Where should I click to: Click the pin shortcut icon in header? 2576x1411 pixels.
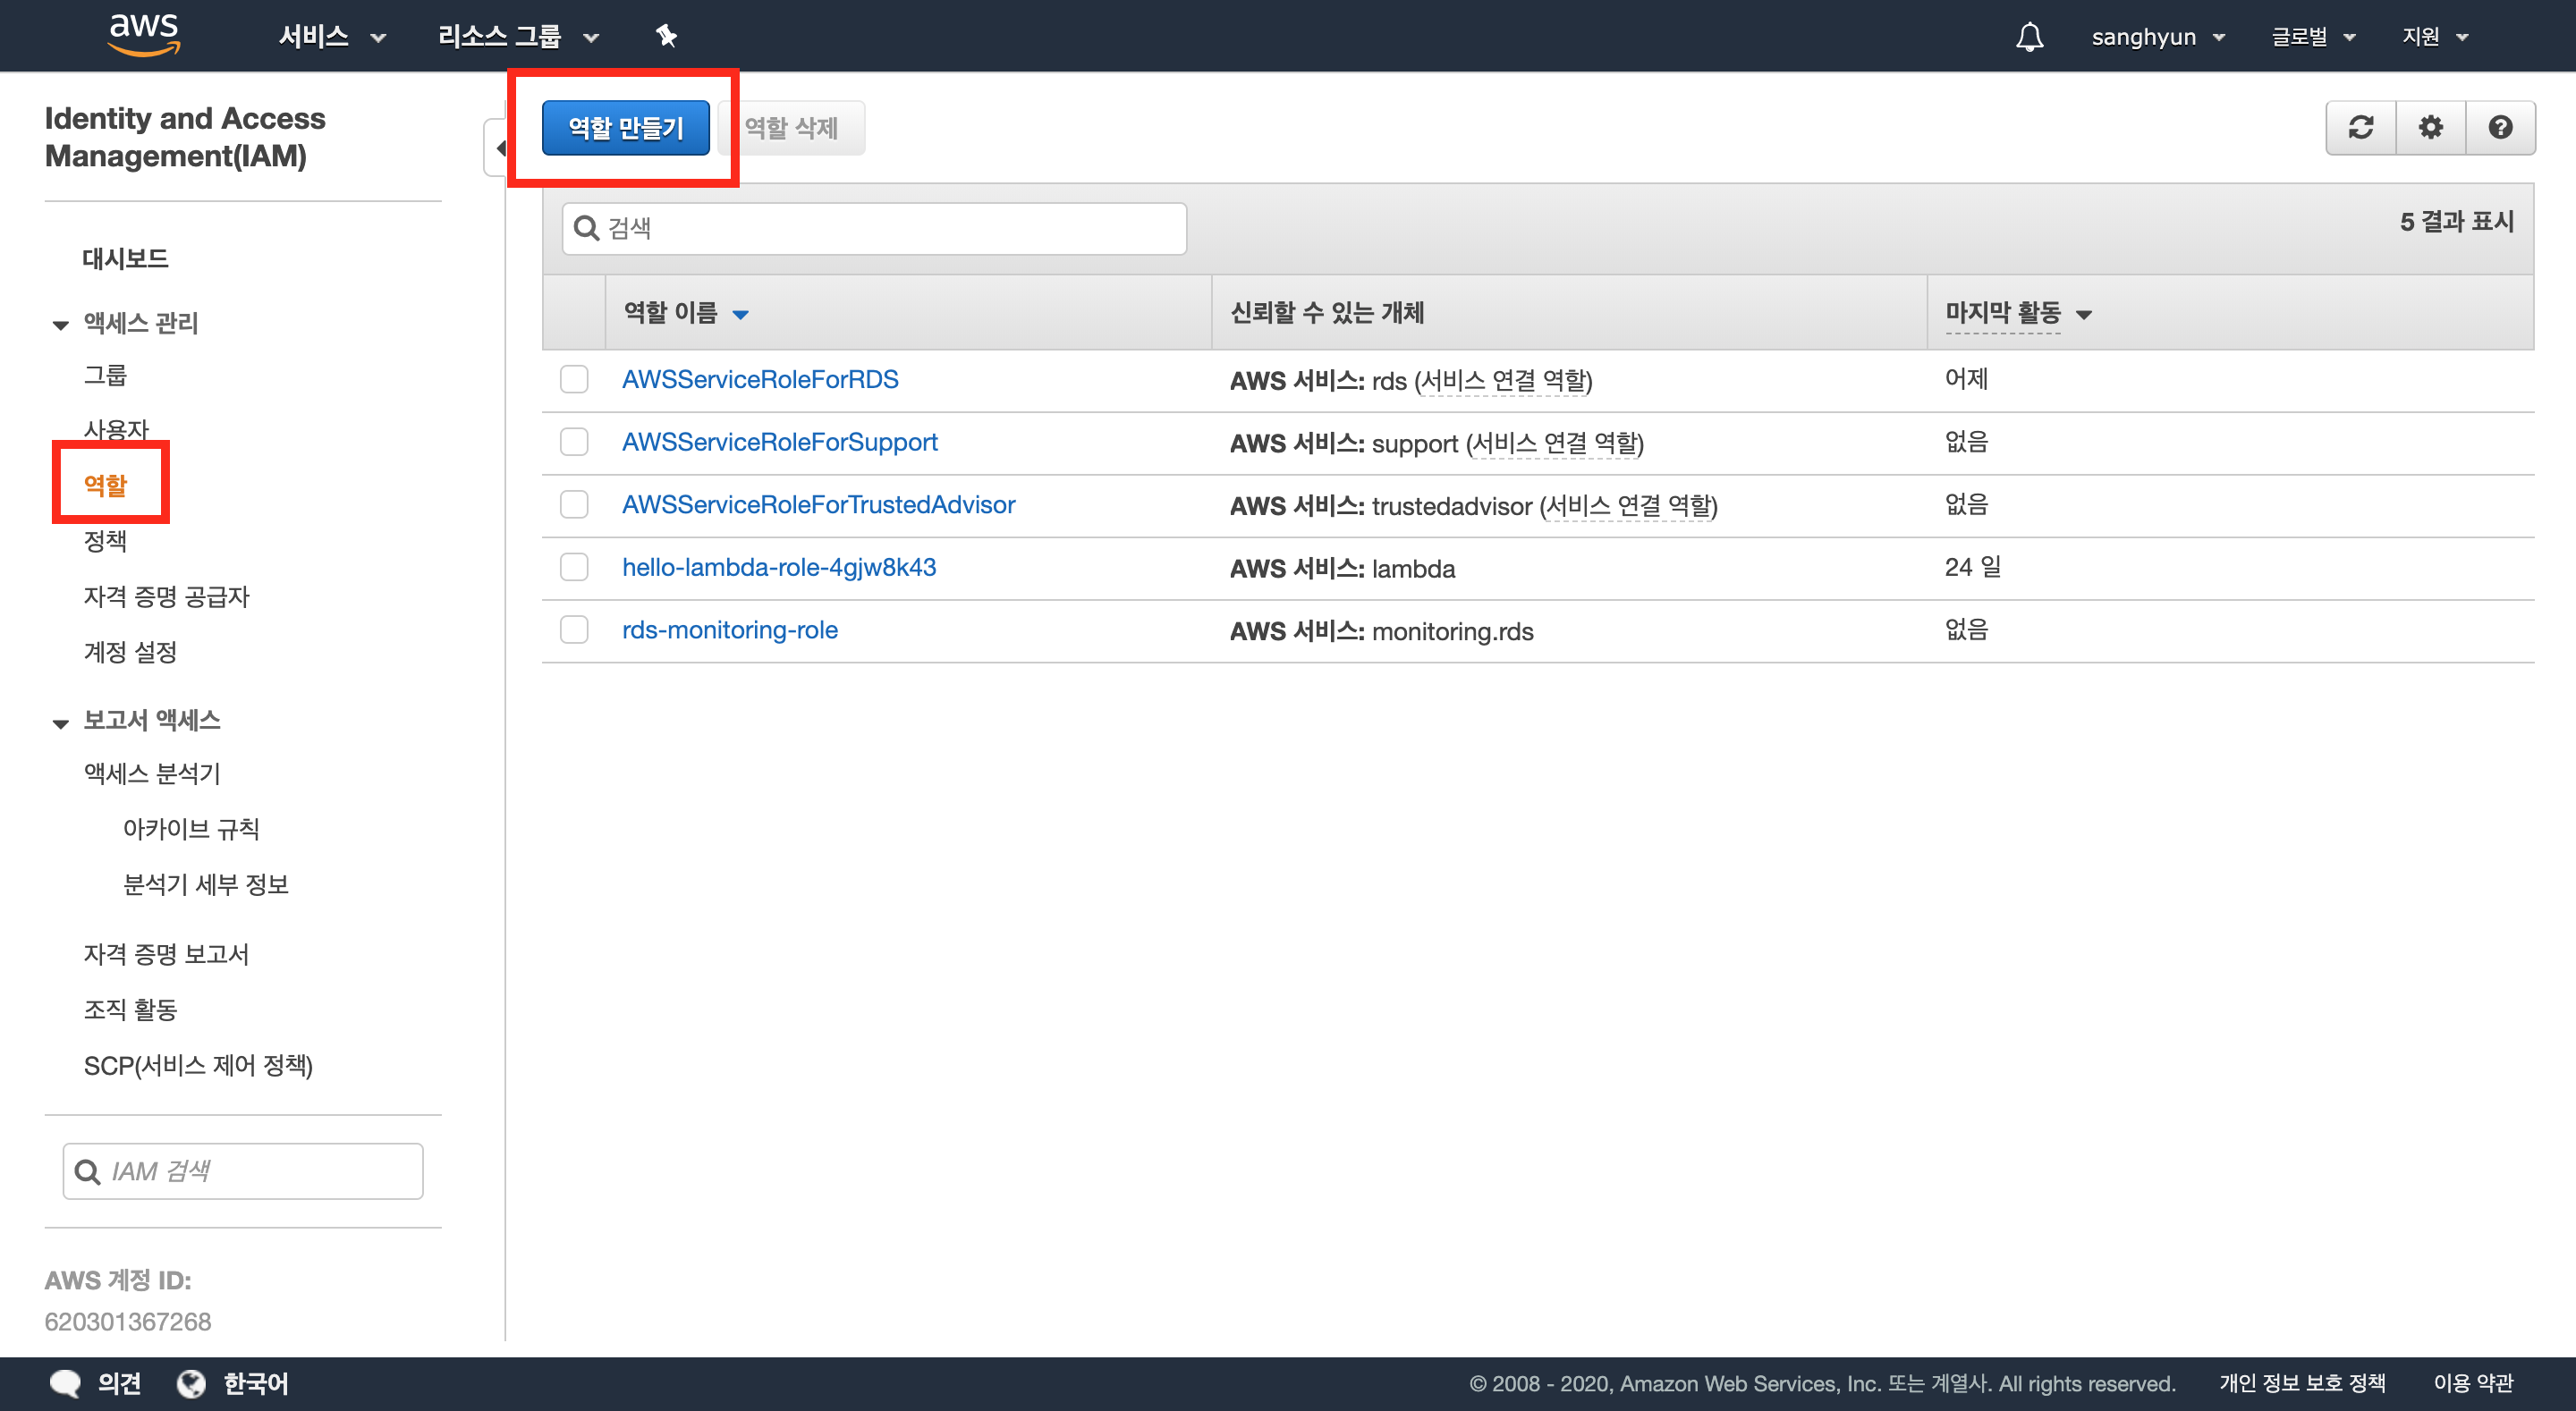[x=666, y=36]
